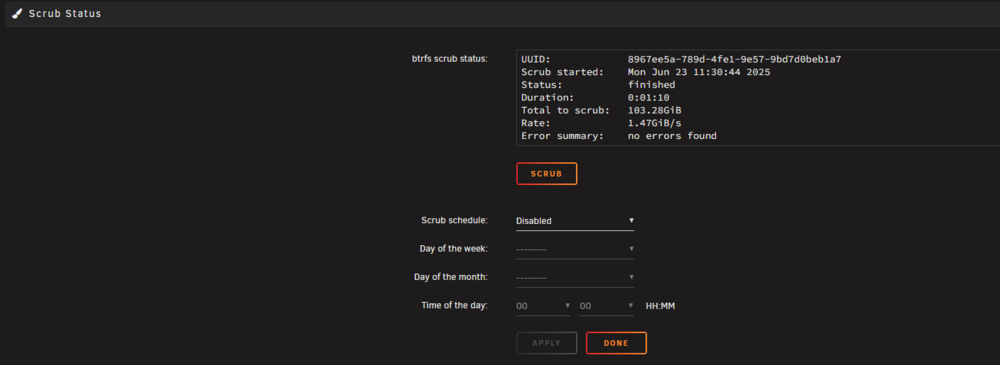The width and height of the screenshot is (1000, 365).
Task: Click the HH:MM format label
Action: (x=660, y=306)
